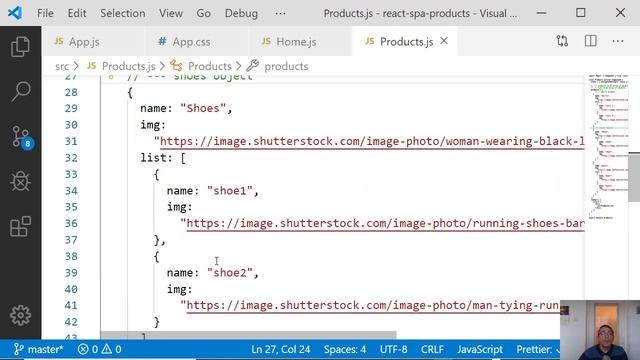640x360 pixels.
Task: Click Ln 27, Col 24 cursor position
Action: pyautogui.click(x=280, y=349)
